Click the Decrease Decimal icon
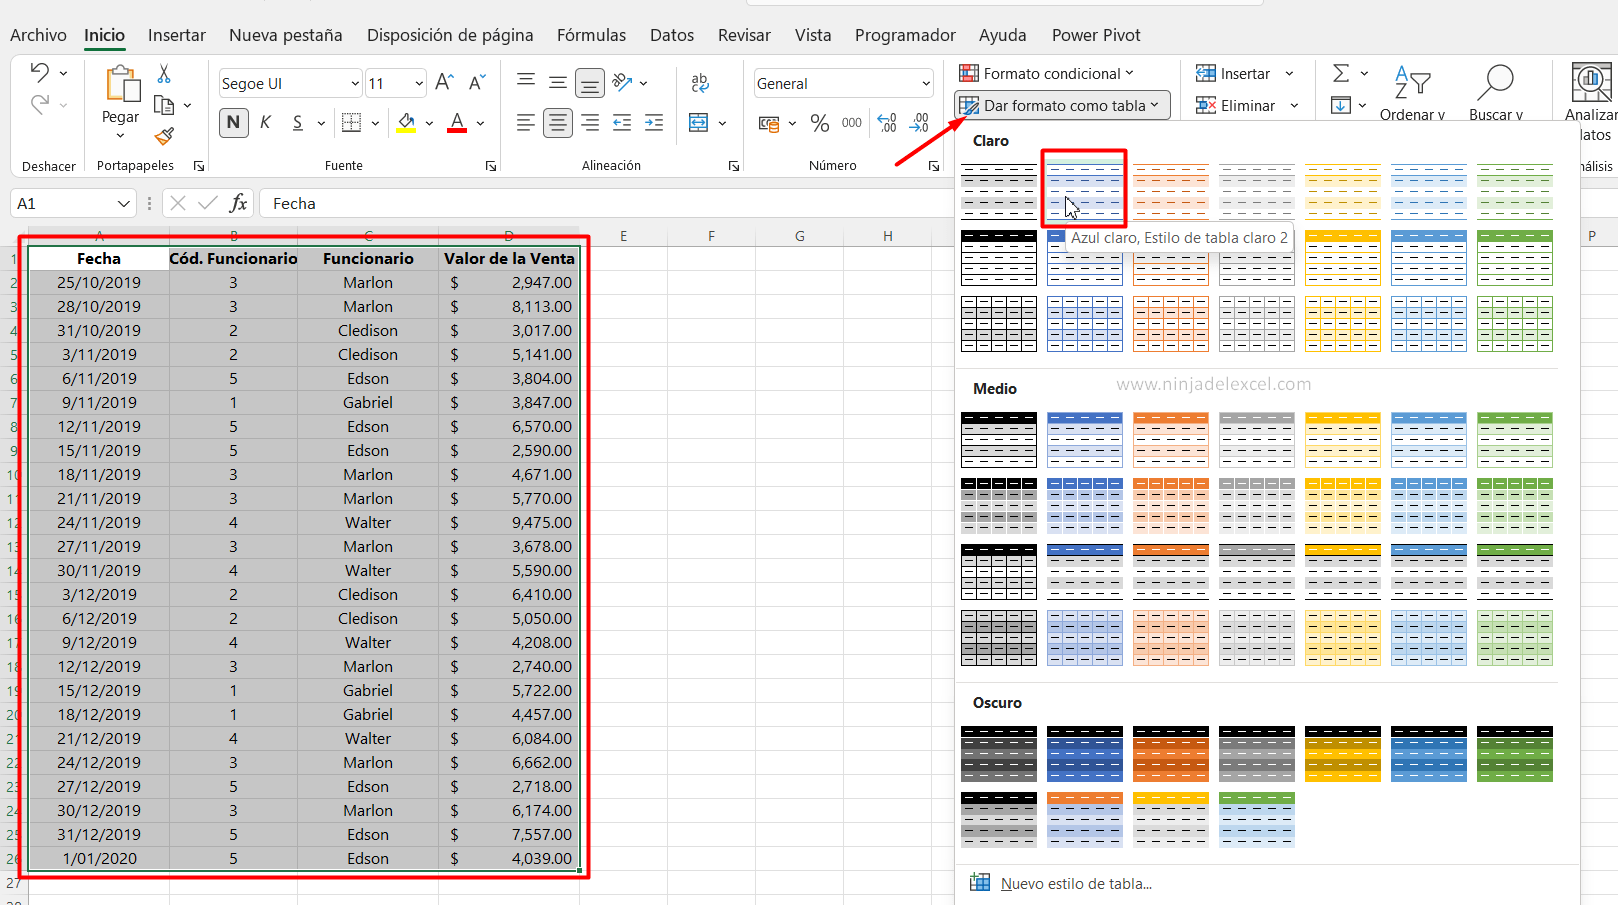 [x=919, y=123]
